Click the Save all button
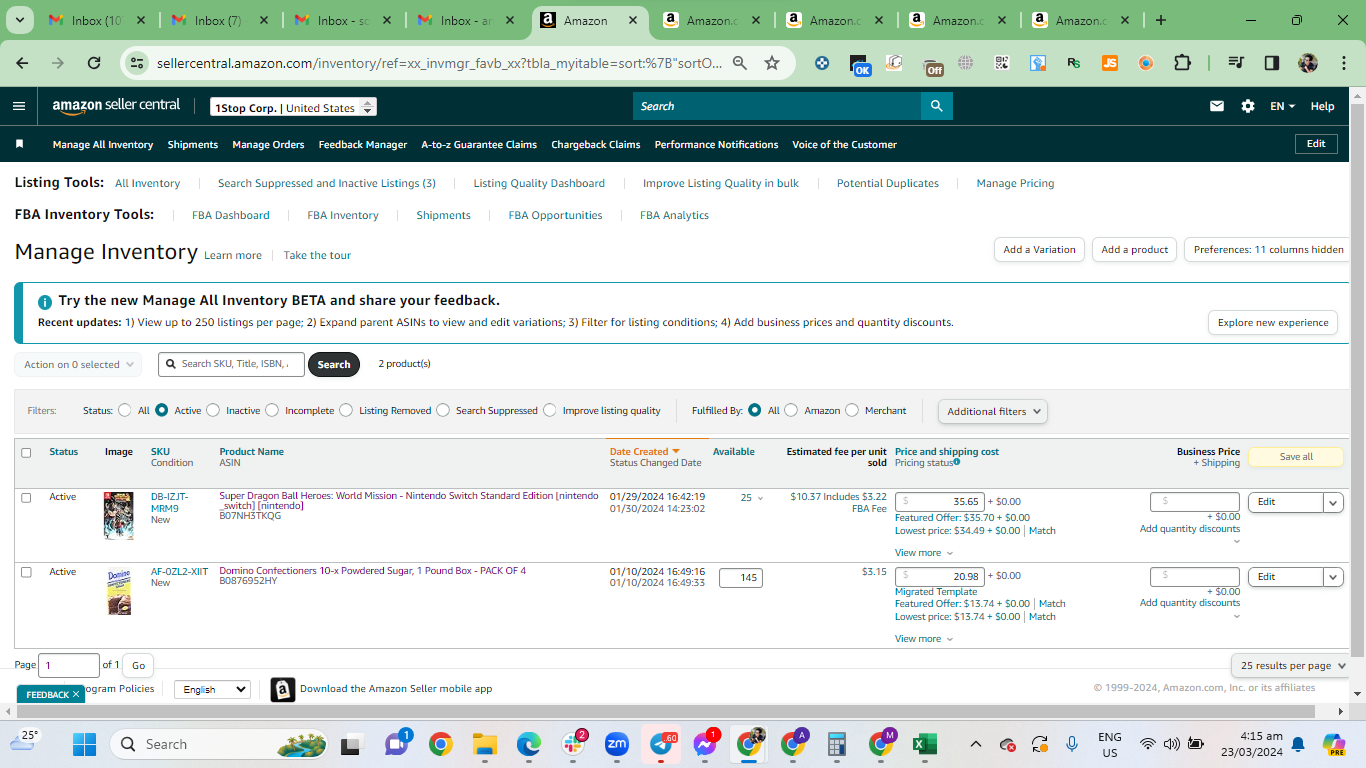This screenshot has height=768, width=1366. (1296, 457)
